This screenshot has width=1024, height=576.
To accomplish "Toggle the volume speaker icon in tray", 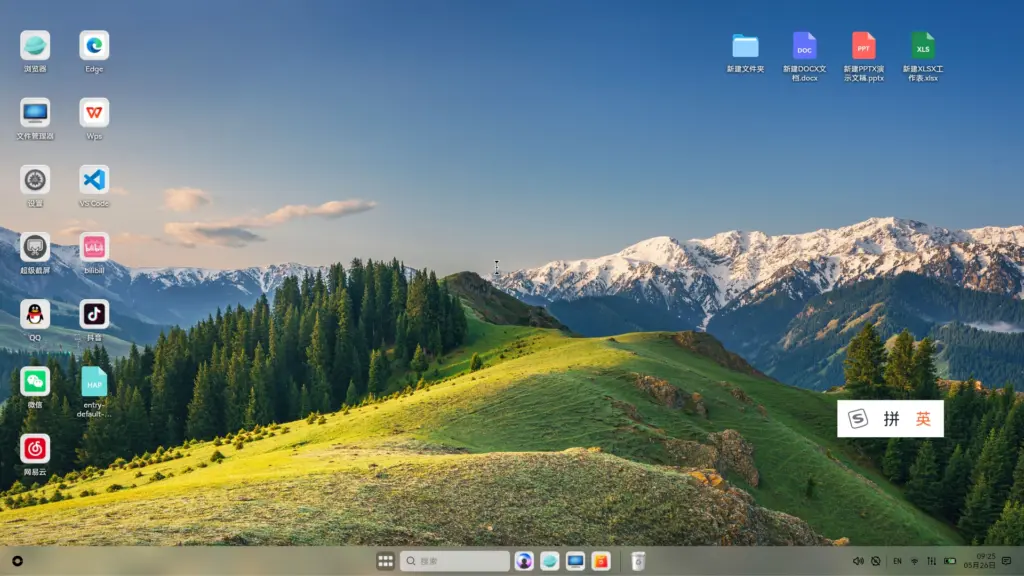I will coord(858,561).
